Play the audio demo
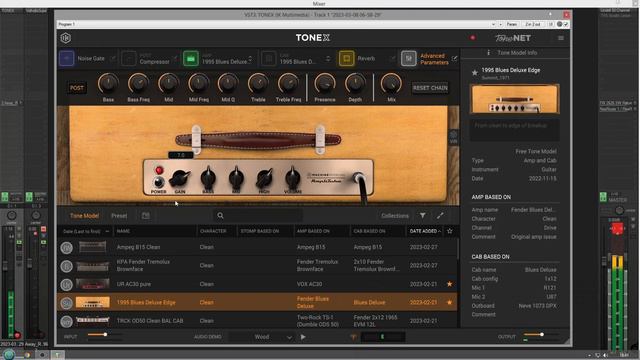This screenshot has height=360, width=640. click(x=303, y=337)
